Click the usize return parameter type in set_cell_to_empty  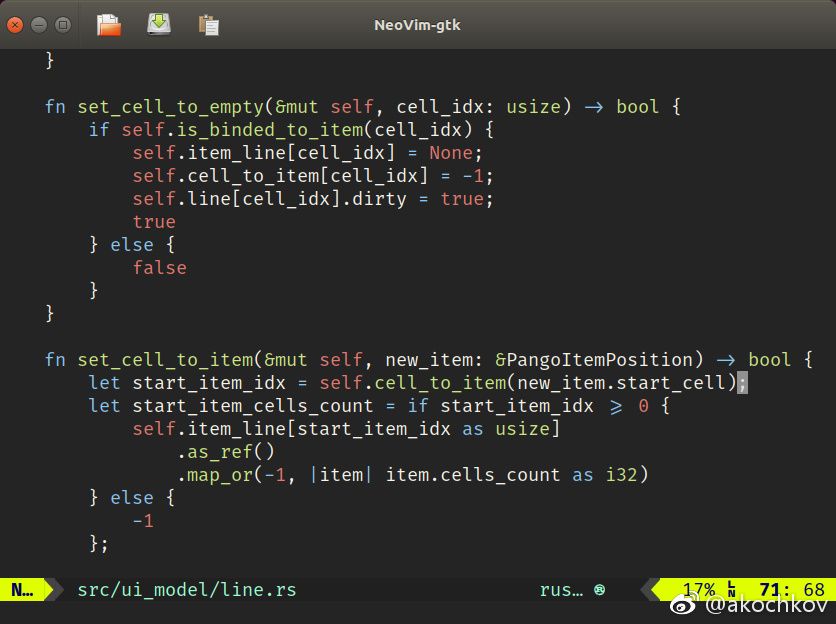[x=533, y=107]
